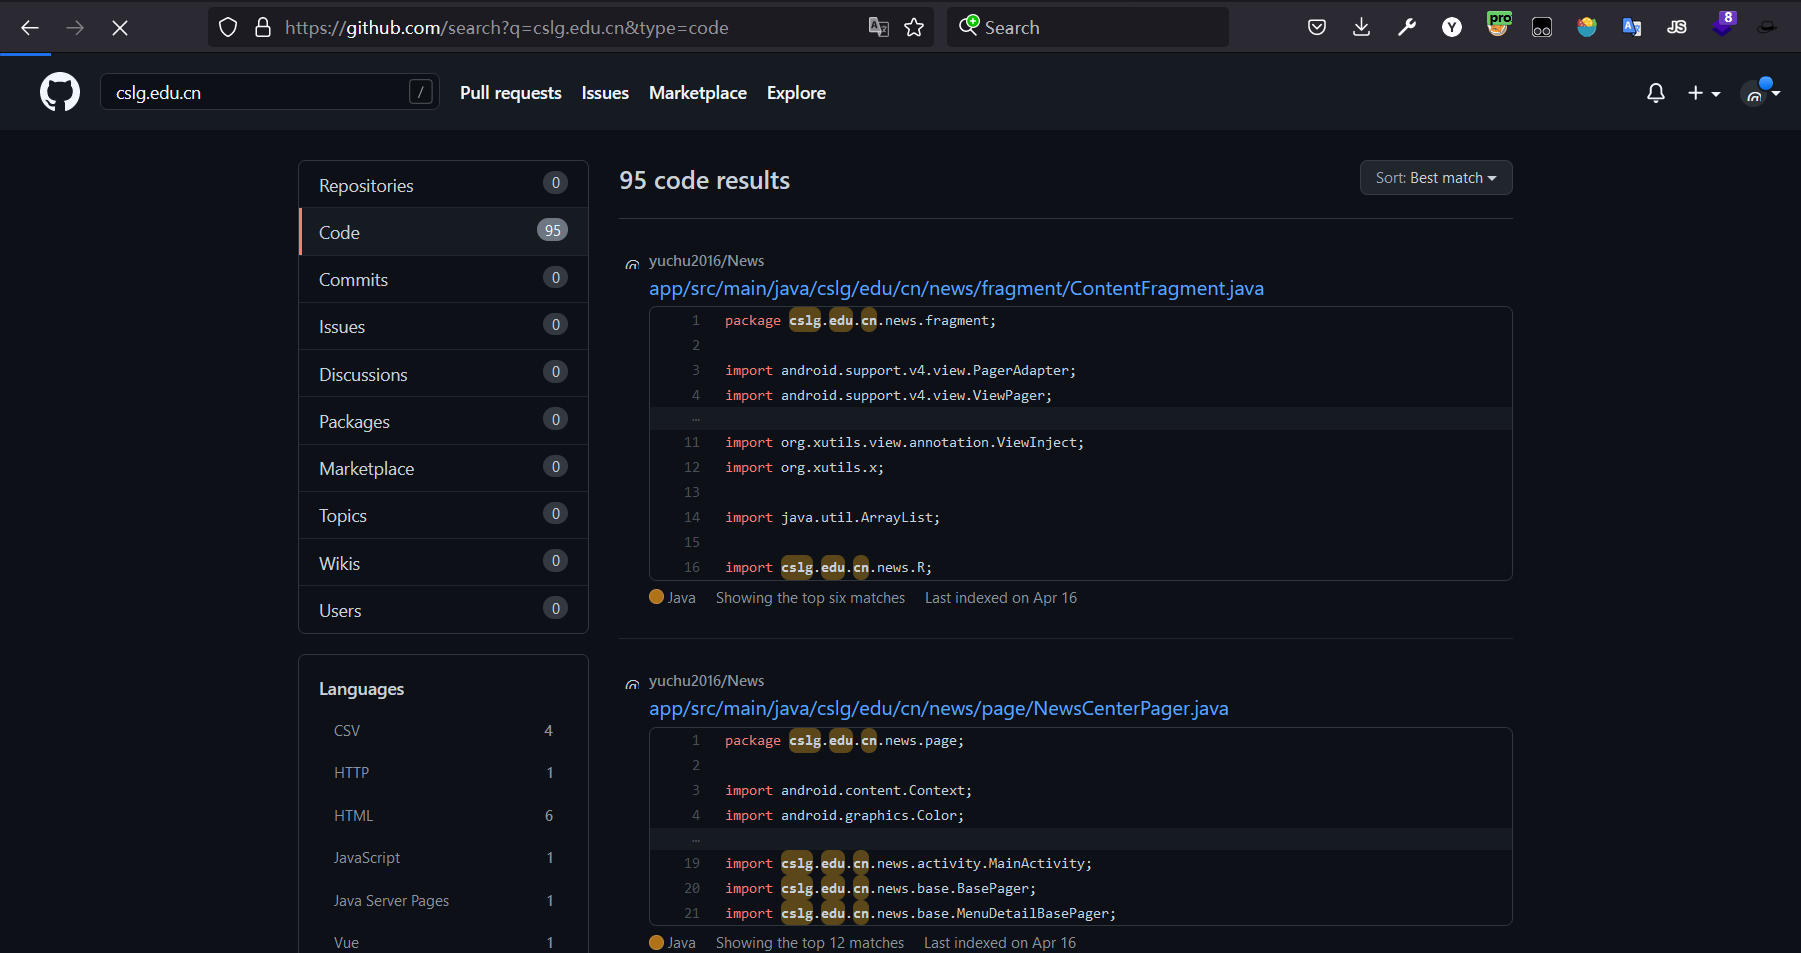Viewport: 1801px width, 953px height.
Task: Select the Users search category
Action: point(443,610)
